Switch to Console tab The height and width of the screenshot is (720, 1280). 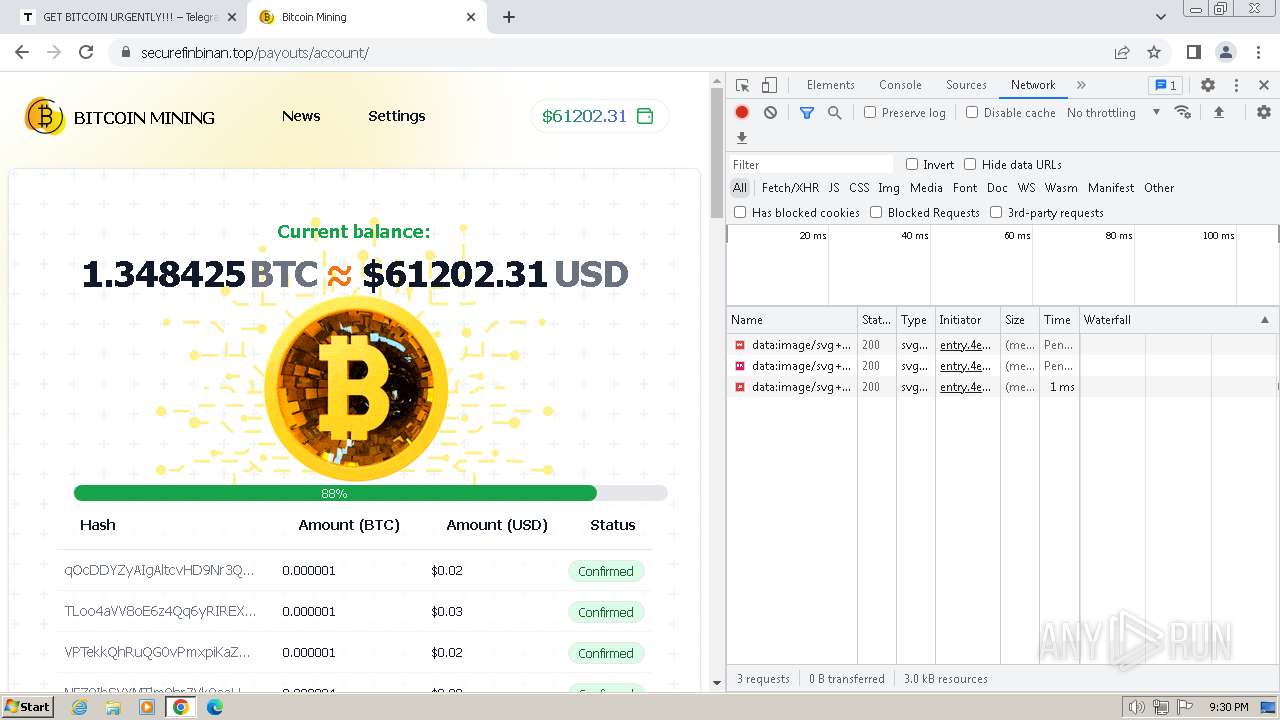point(900,85)
